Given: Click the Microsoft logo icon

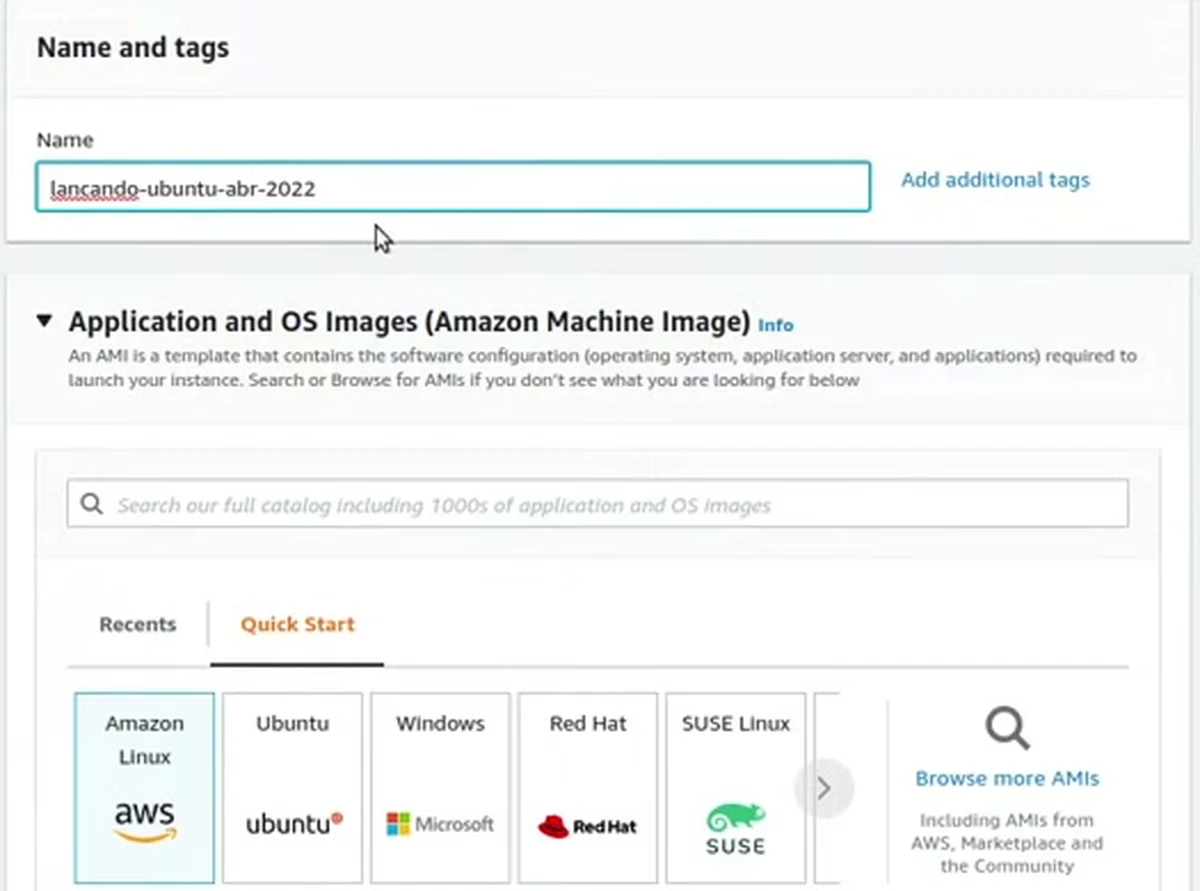Looking at the screenshot, I should tap(440, 824).
